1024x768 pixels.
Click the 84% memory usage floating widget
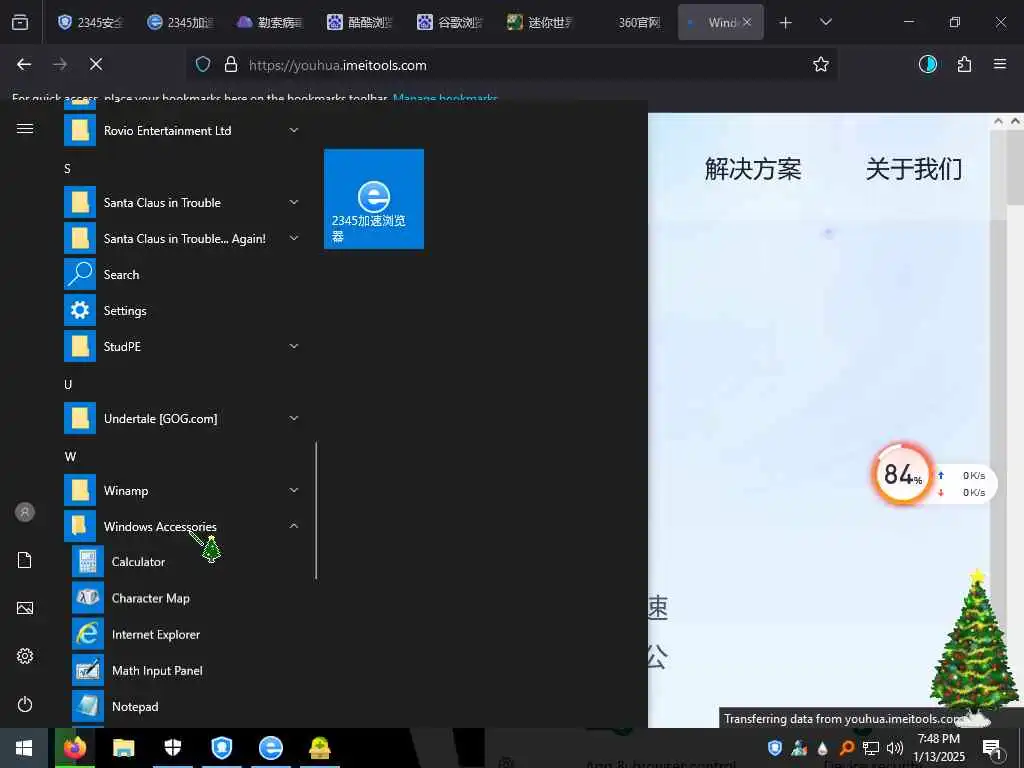click(903, 474)
